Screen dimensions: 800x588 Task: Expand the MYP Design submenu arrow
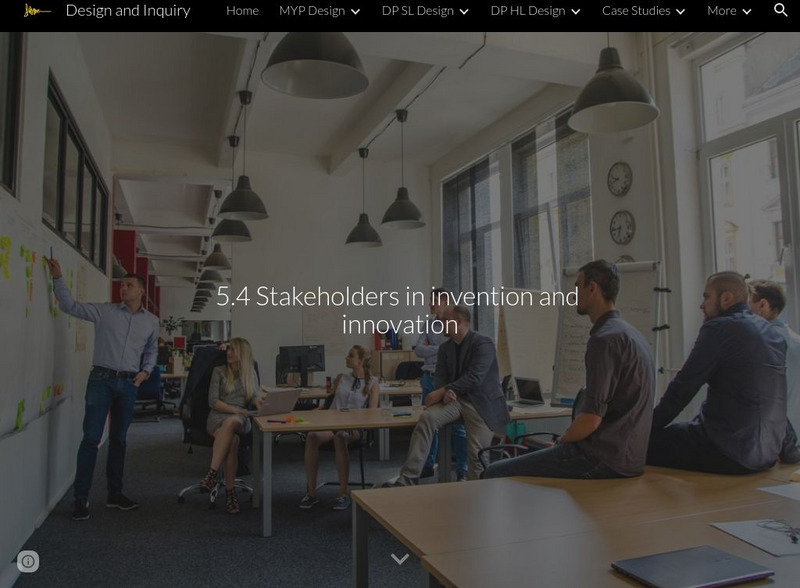tap(356, 11)
